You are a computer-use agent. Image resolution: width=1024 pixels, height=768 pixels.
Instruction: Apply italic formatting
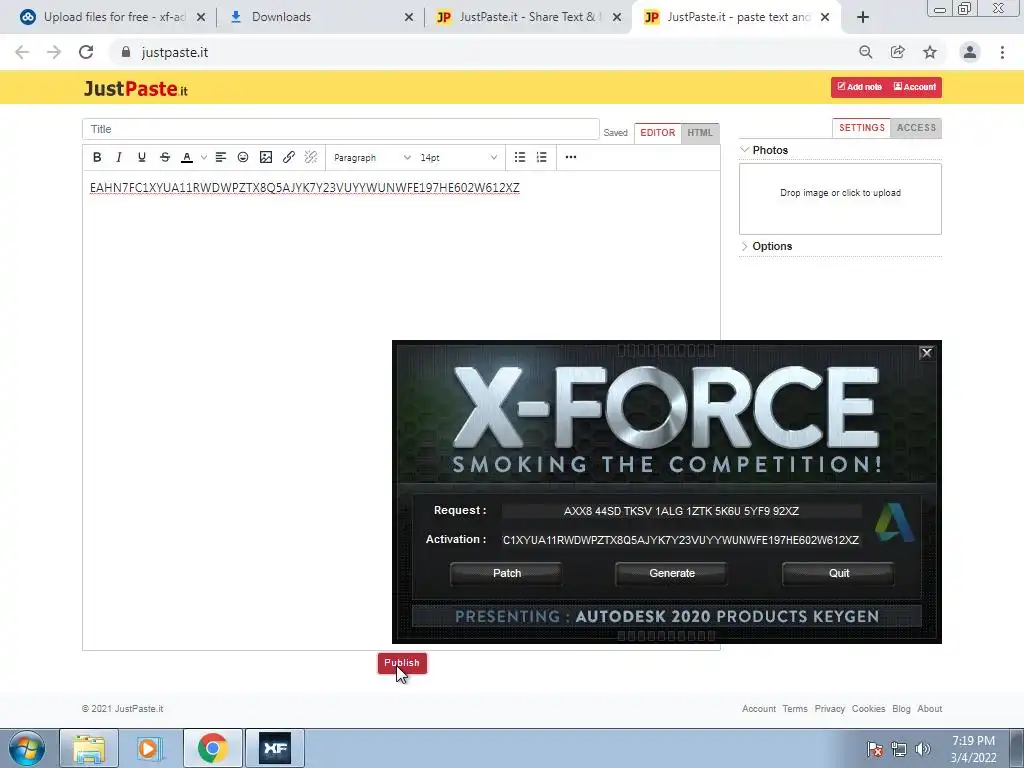[x=119, y=157]
